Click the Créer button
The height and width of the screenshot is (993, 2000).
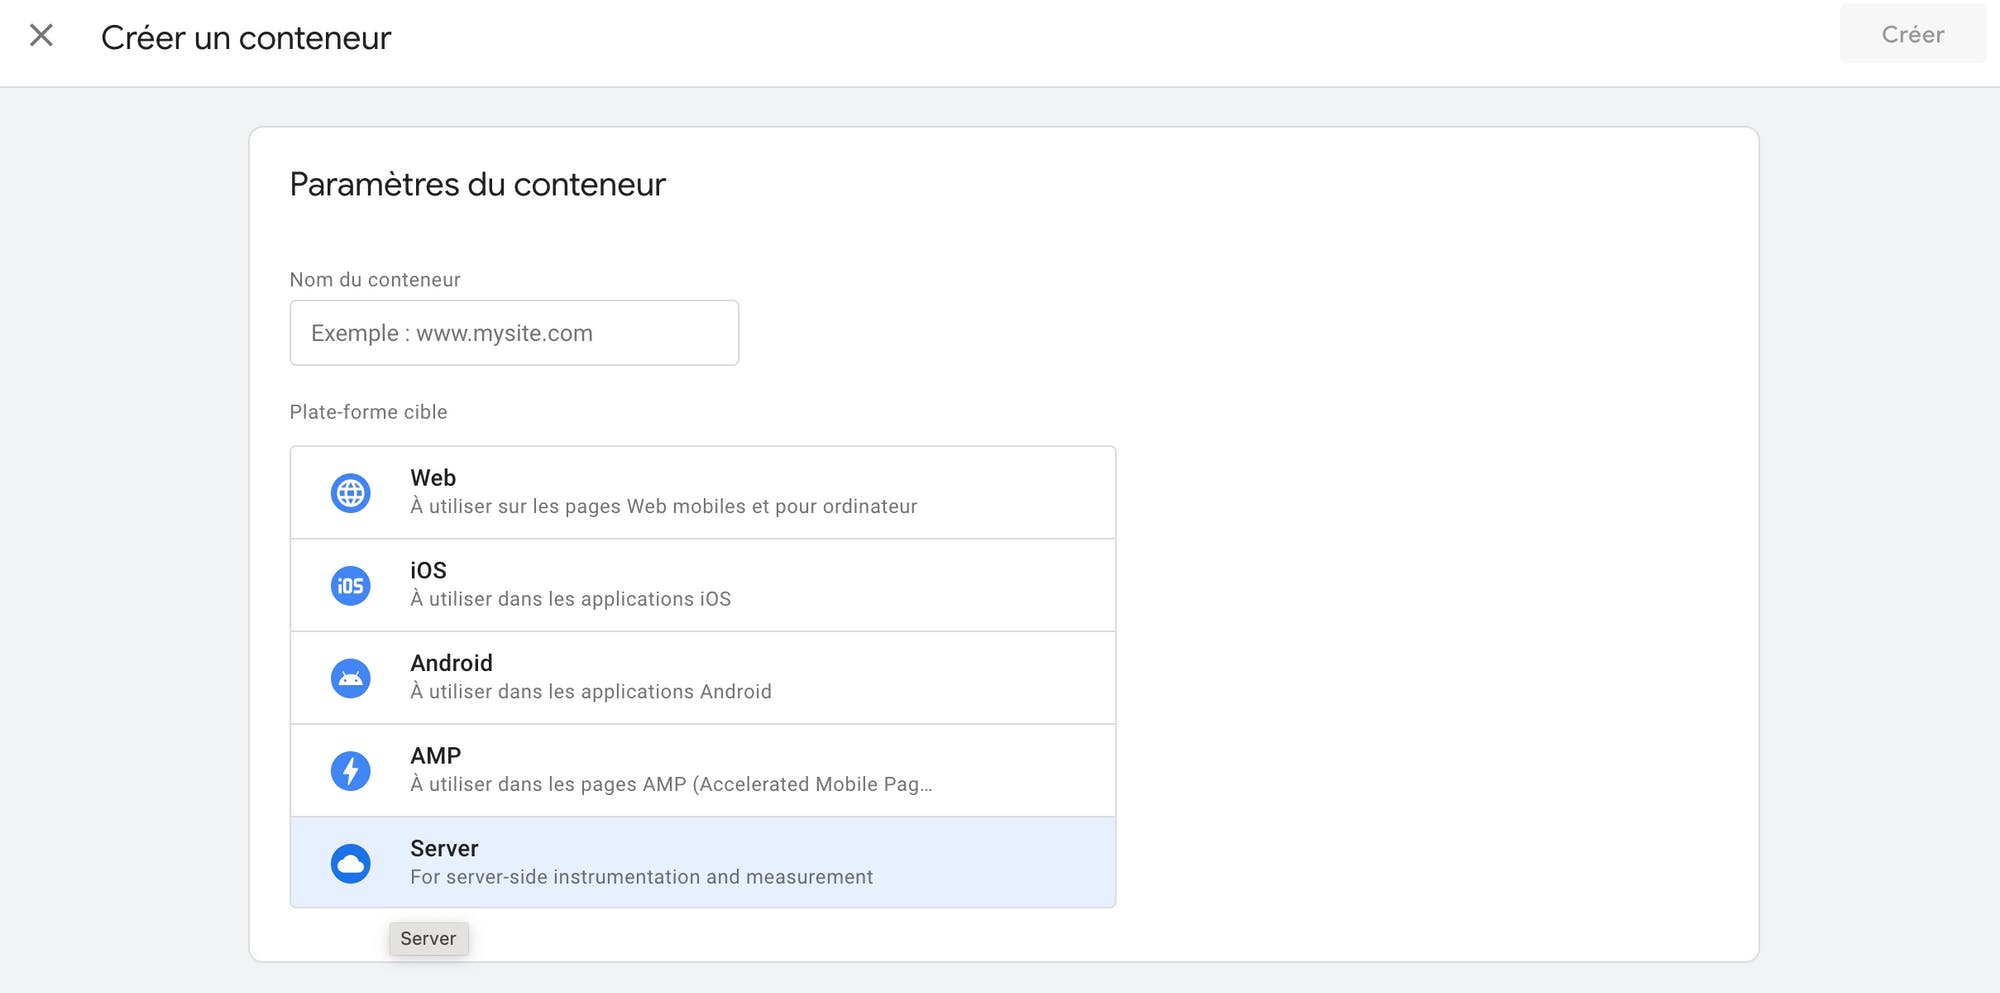1912,34
